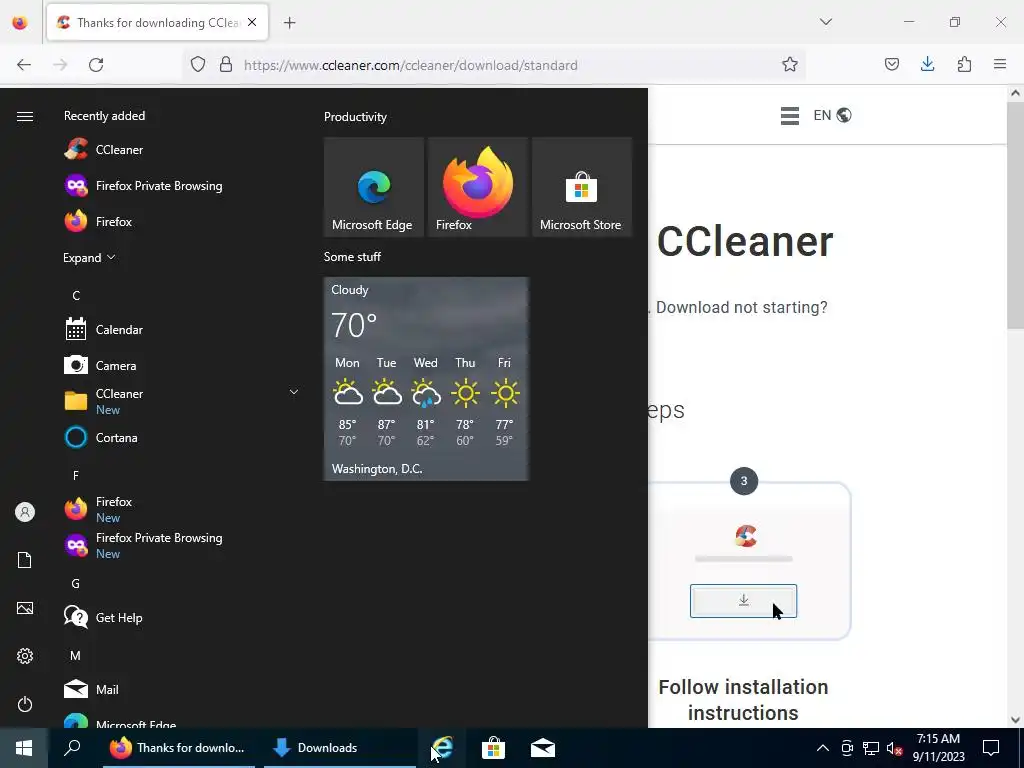This screenshot has width=1024, height=768.
Task: Open Firefox Private Browsing under F
Action: click(x=143, y=545)
